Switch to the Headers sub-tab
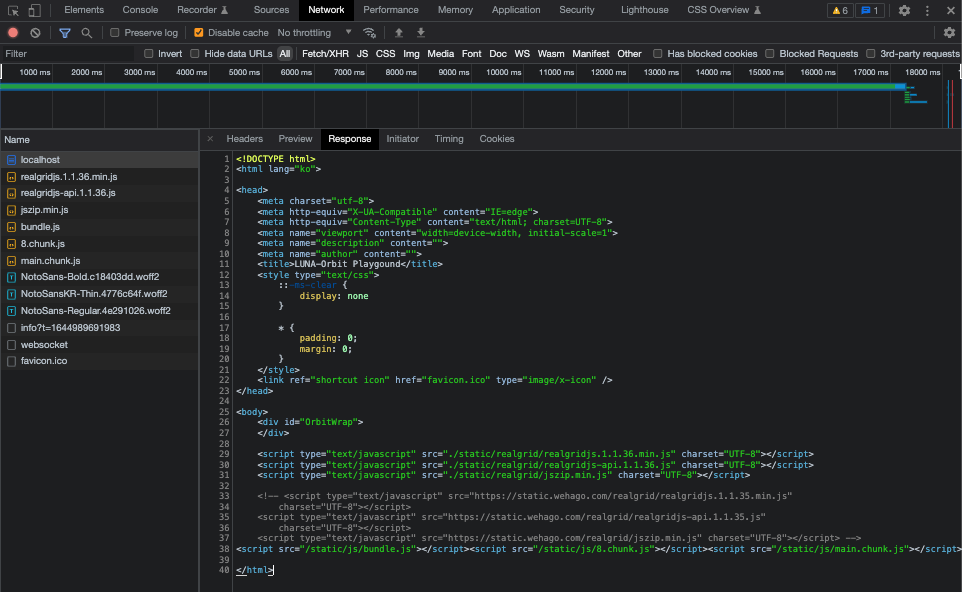 tap(244, 139)
